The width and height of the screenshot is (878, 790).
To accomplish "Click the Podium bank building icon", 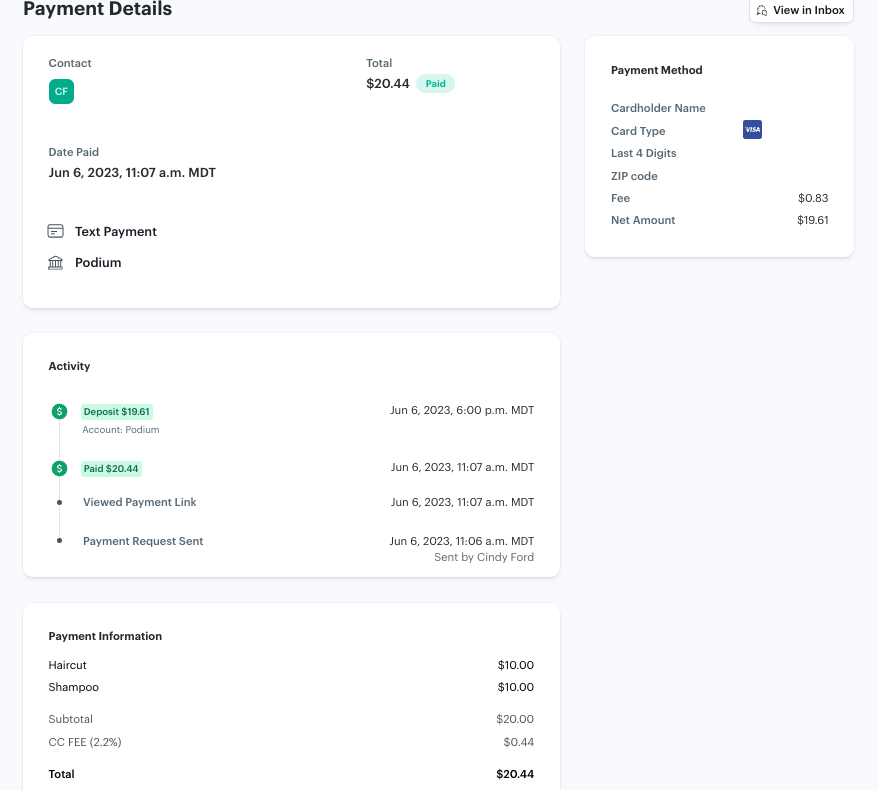I will (56, 262).
